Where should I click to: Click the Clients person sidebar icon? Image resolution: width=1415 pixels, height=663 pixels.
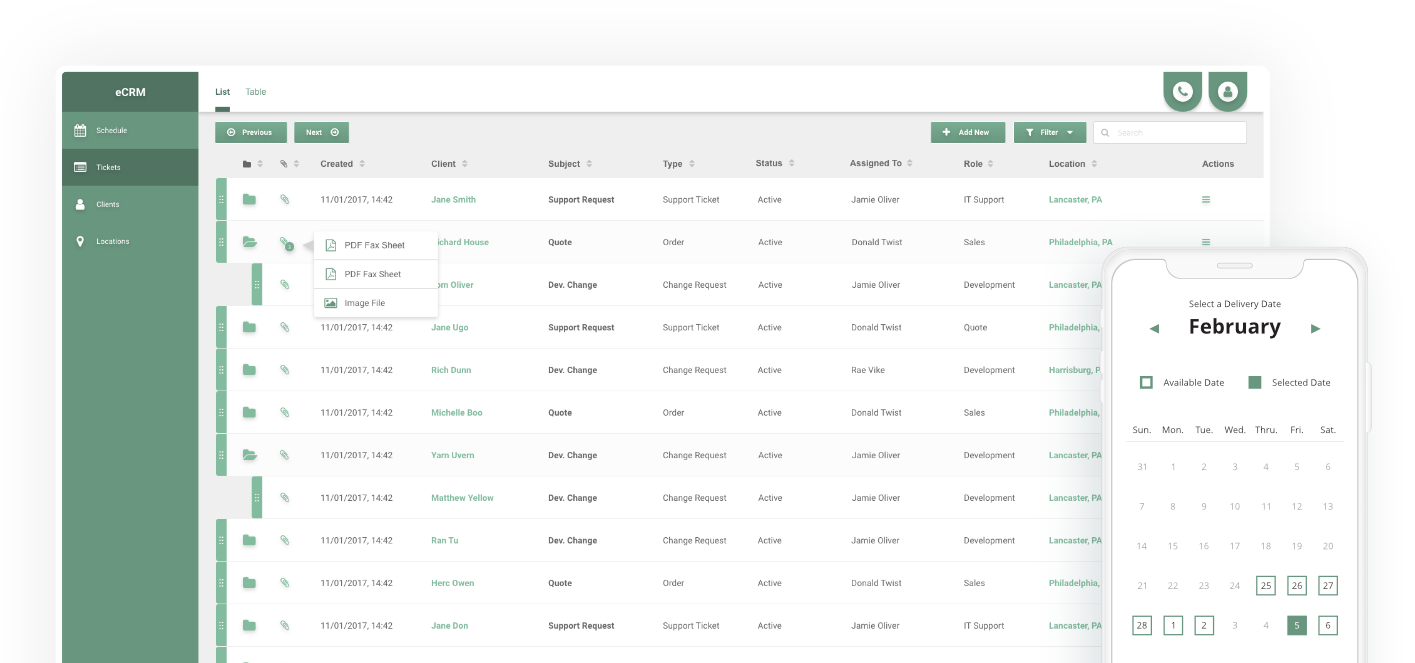[80, 204]
